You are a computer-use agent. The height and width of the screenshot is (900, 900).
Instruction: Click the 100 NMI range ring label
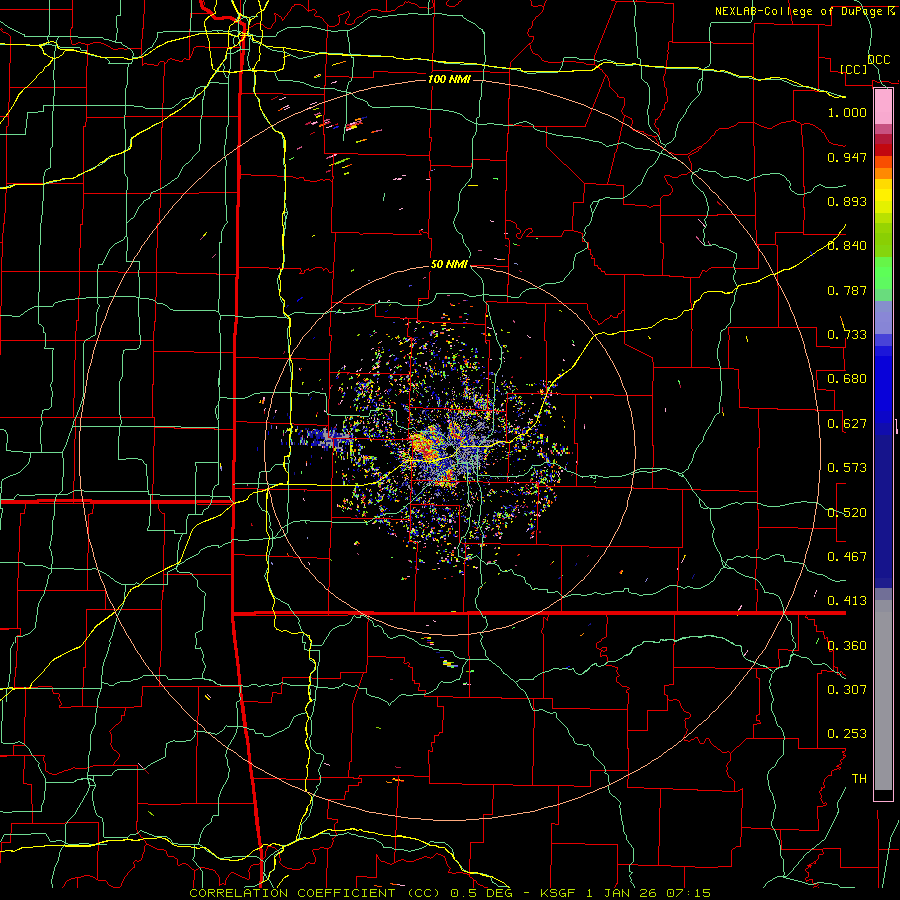tap(449, 79)
